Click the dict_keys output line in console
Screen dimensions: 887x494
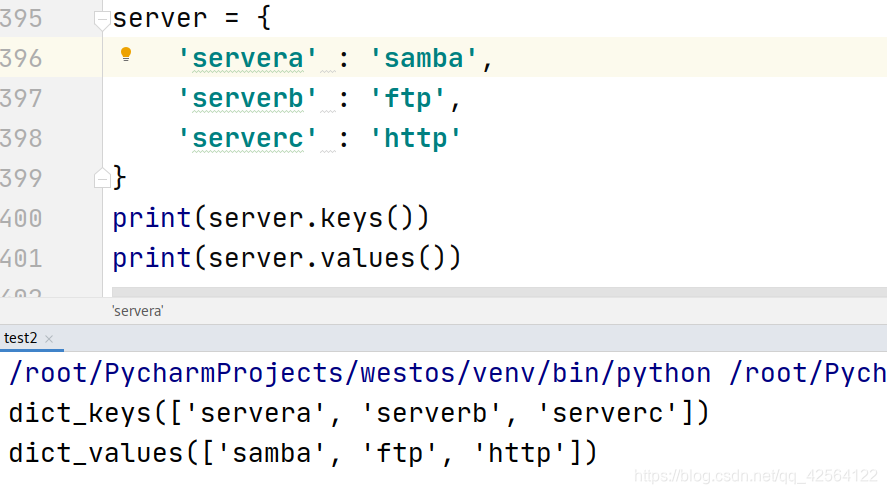[x=359, y=413]
